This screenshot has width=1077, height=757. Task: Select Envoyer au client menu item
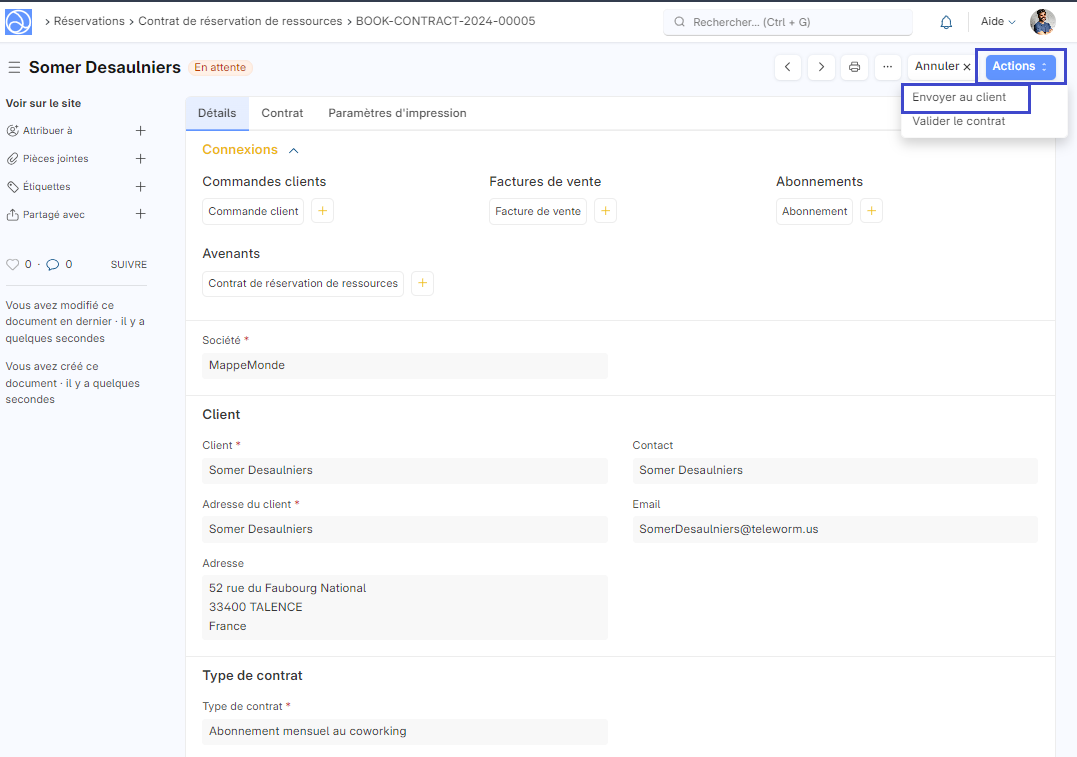point(959,98)
